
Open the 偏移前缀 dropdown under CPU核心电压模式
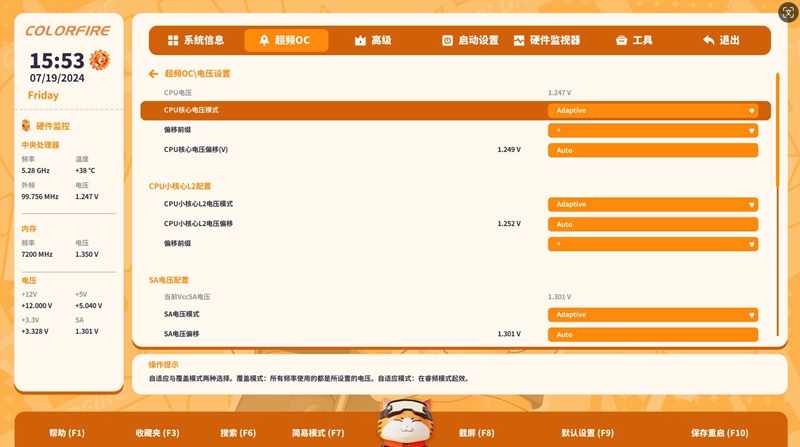(x=652, y=130)
